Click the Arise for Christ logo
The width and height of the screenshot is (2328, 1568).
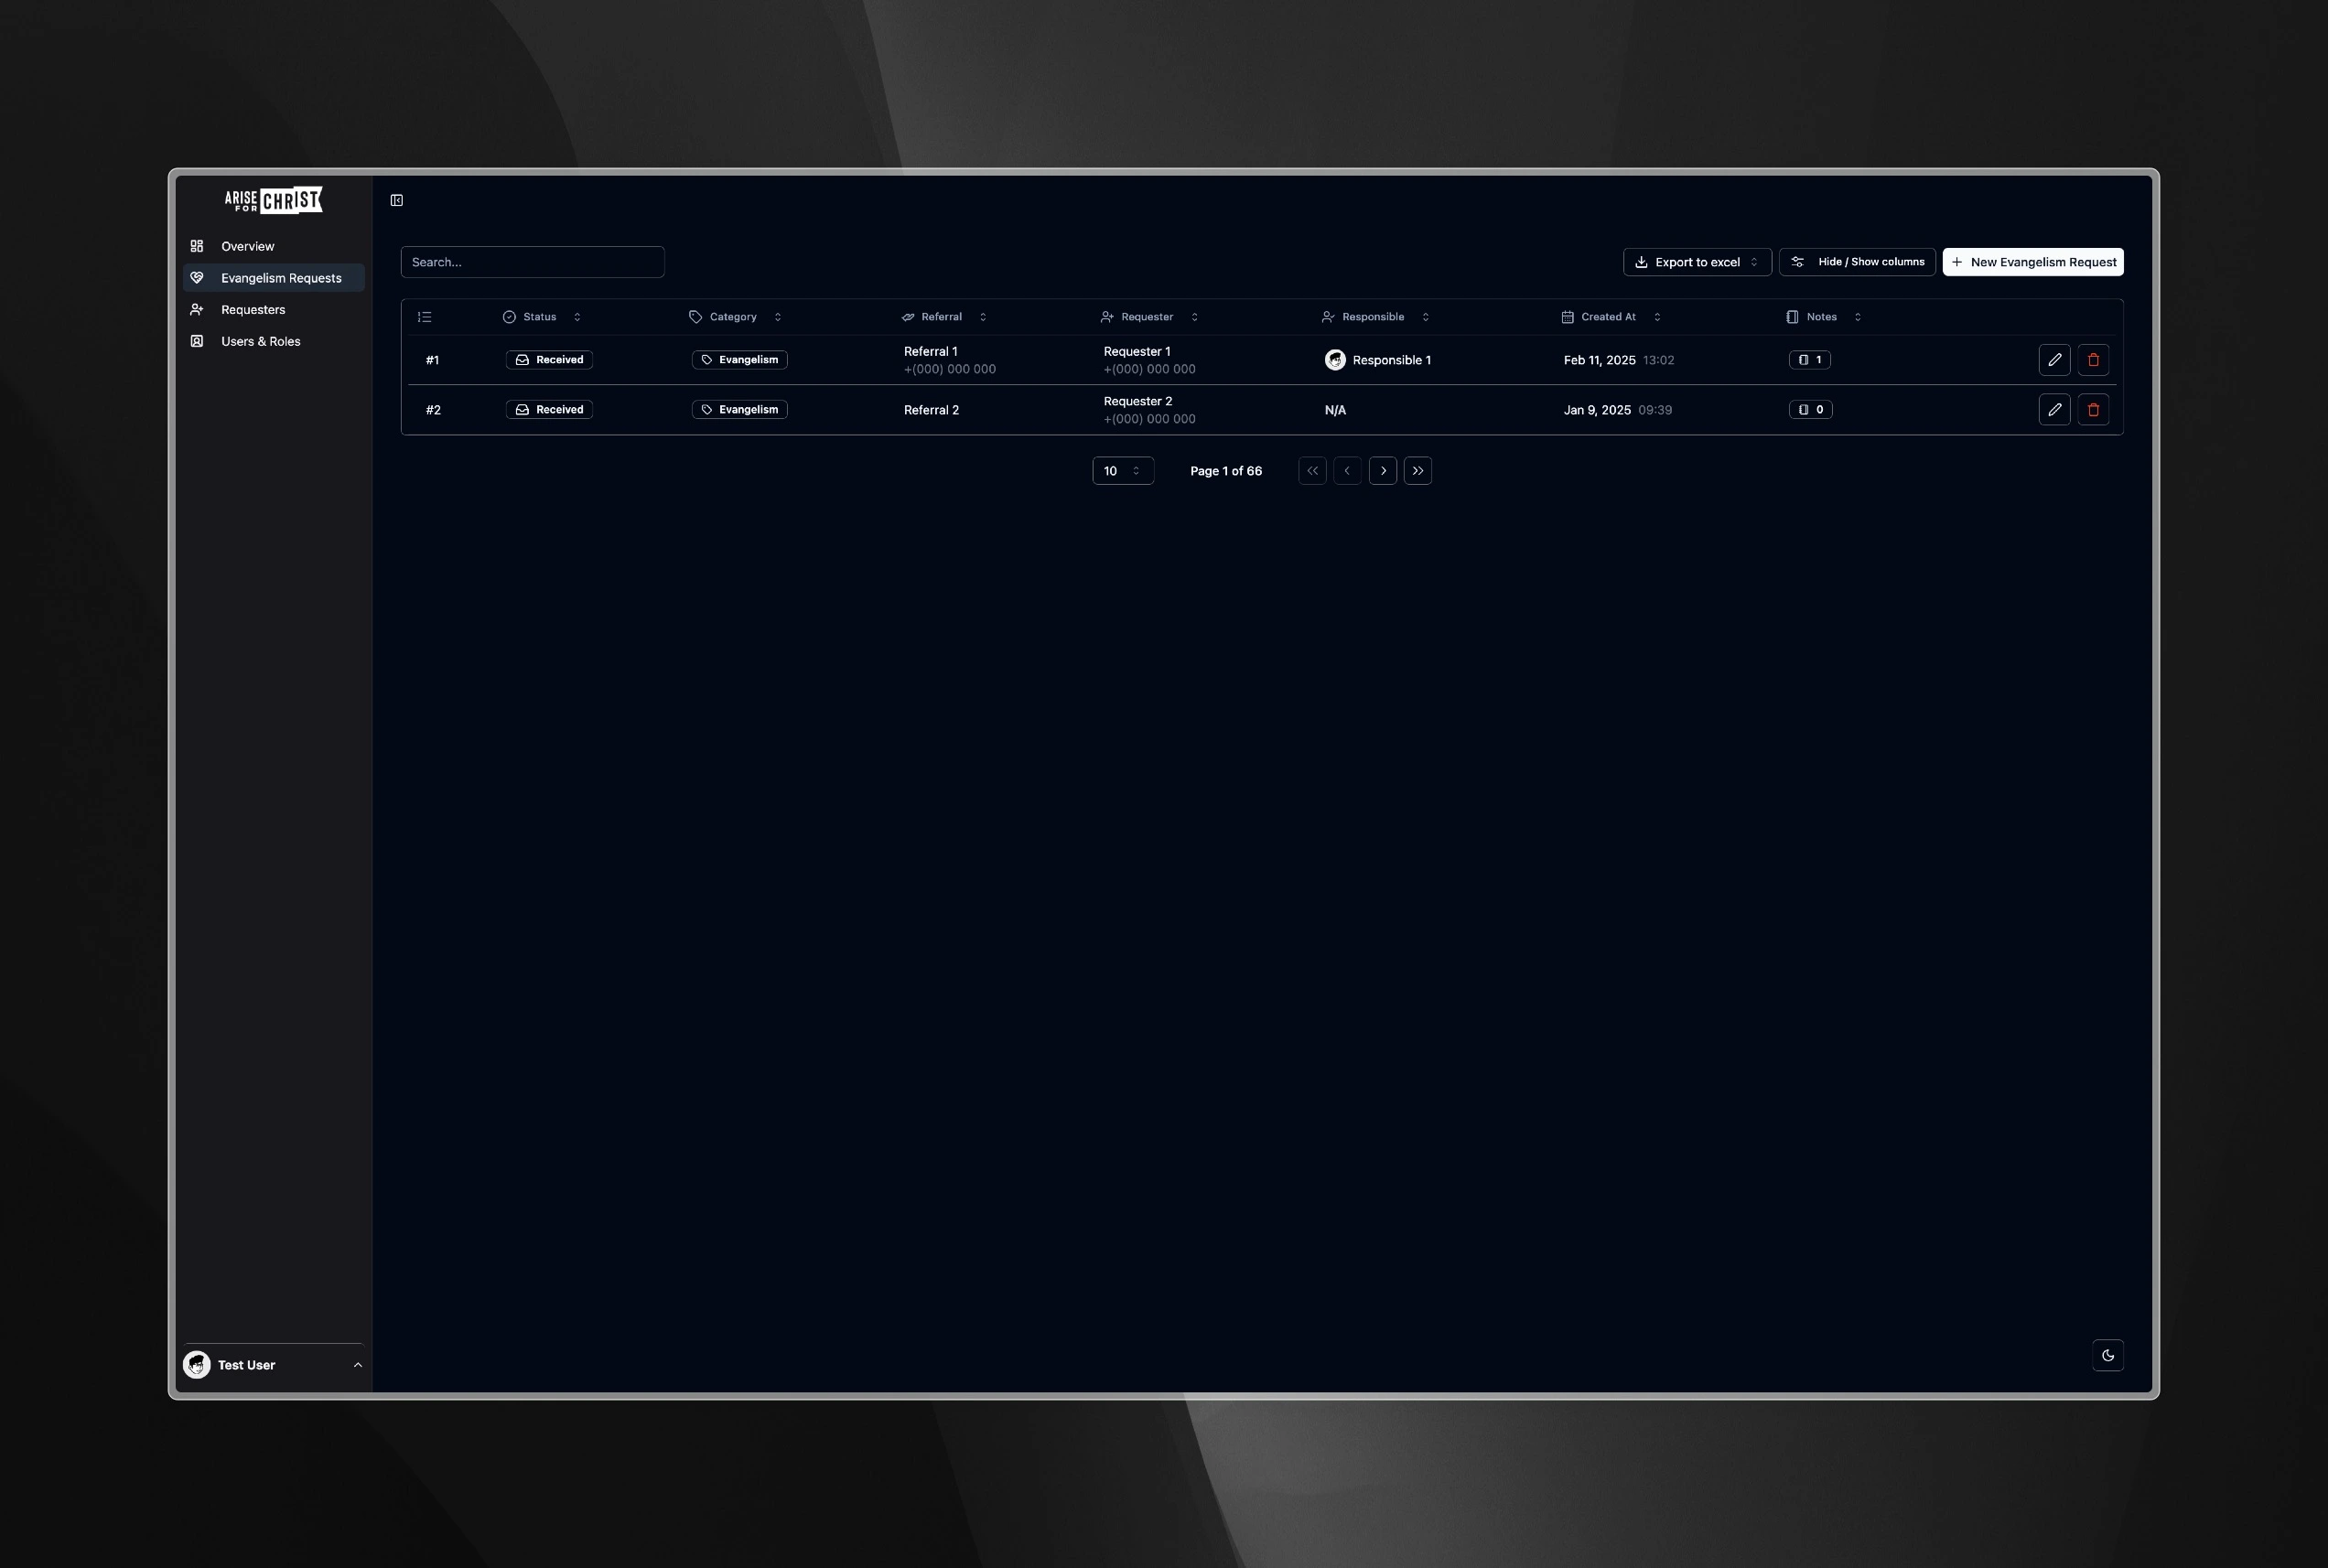273,200
